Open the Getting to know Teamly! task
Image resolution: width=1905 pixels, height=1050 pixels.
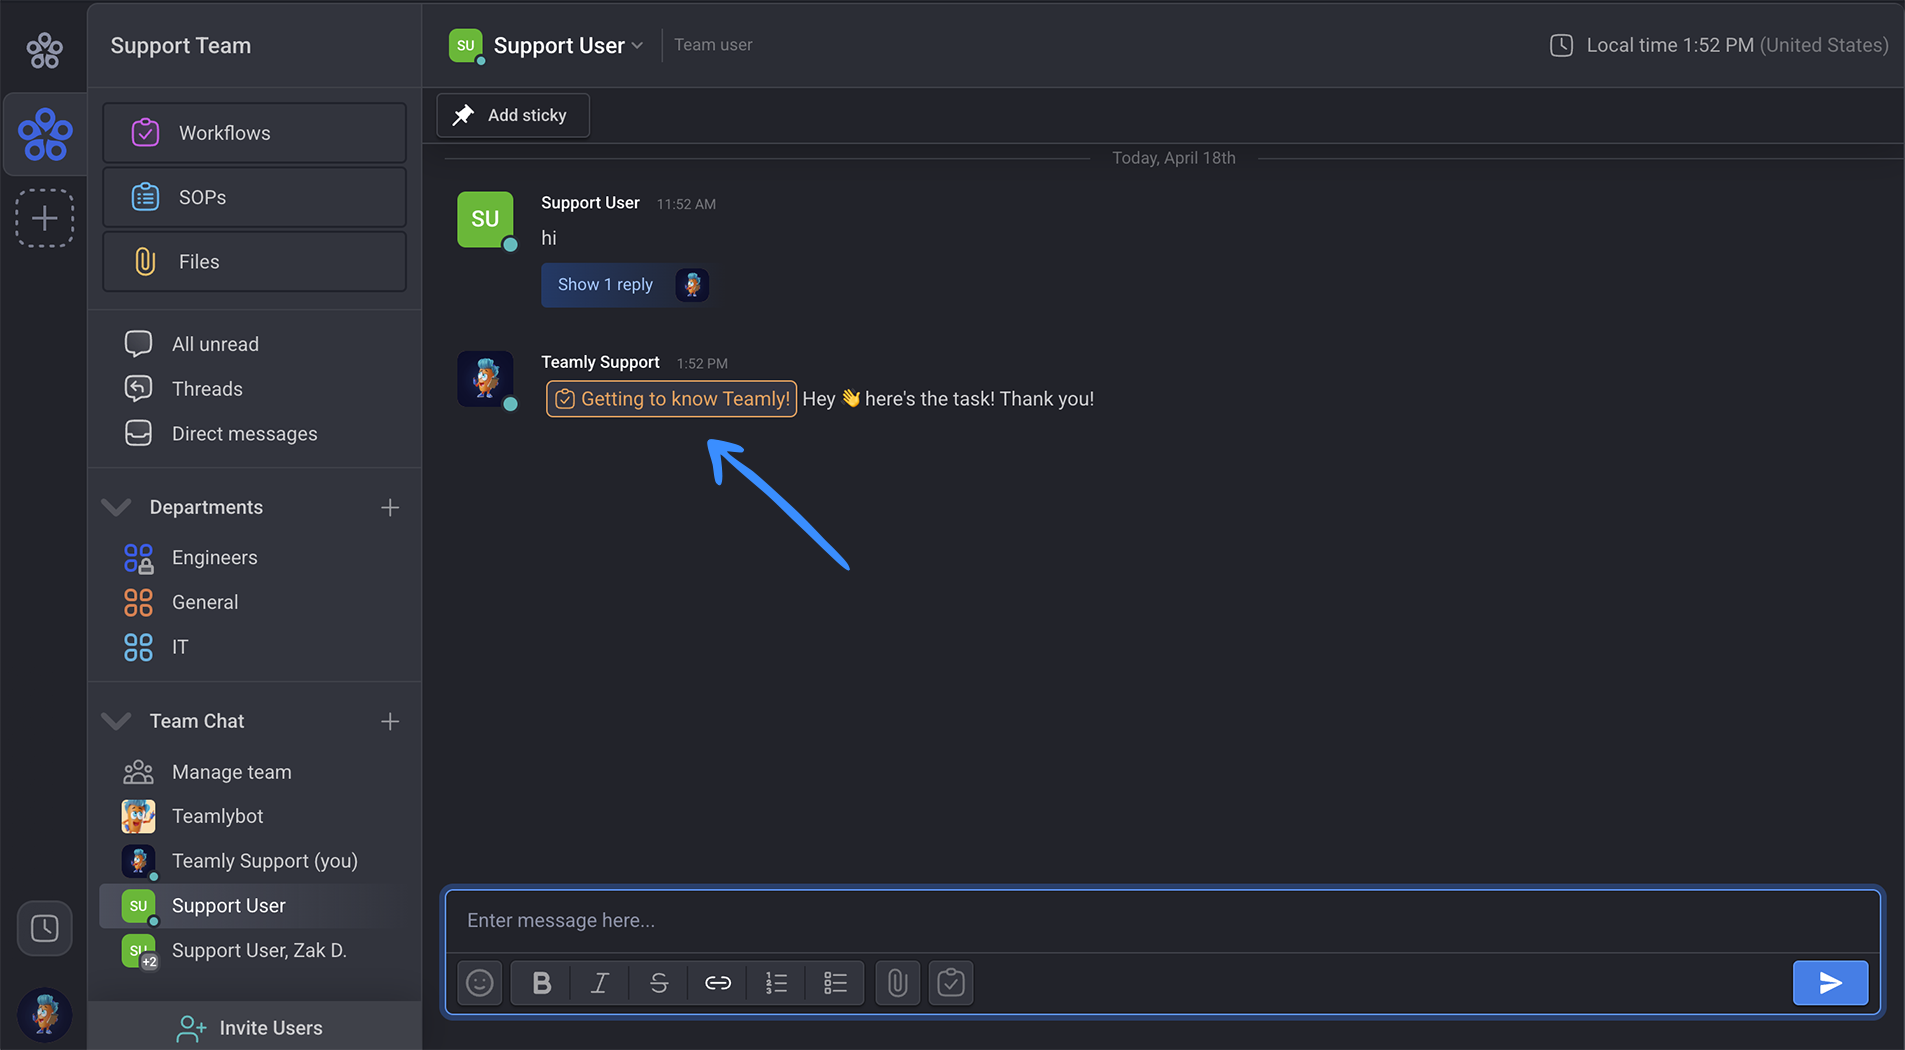[672, 399]
